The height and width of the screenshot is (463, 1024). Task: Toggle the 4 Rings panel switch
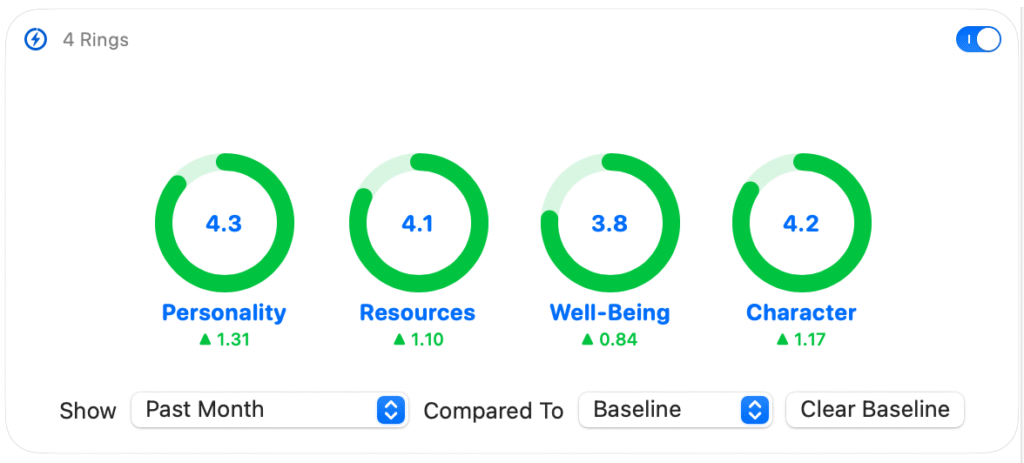978,40
